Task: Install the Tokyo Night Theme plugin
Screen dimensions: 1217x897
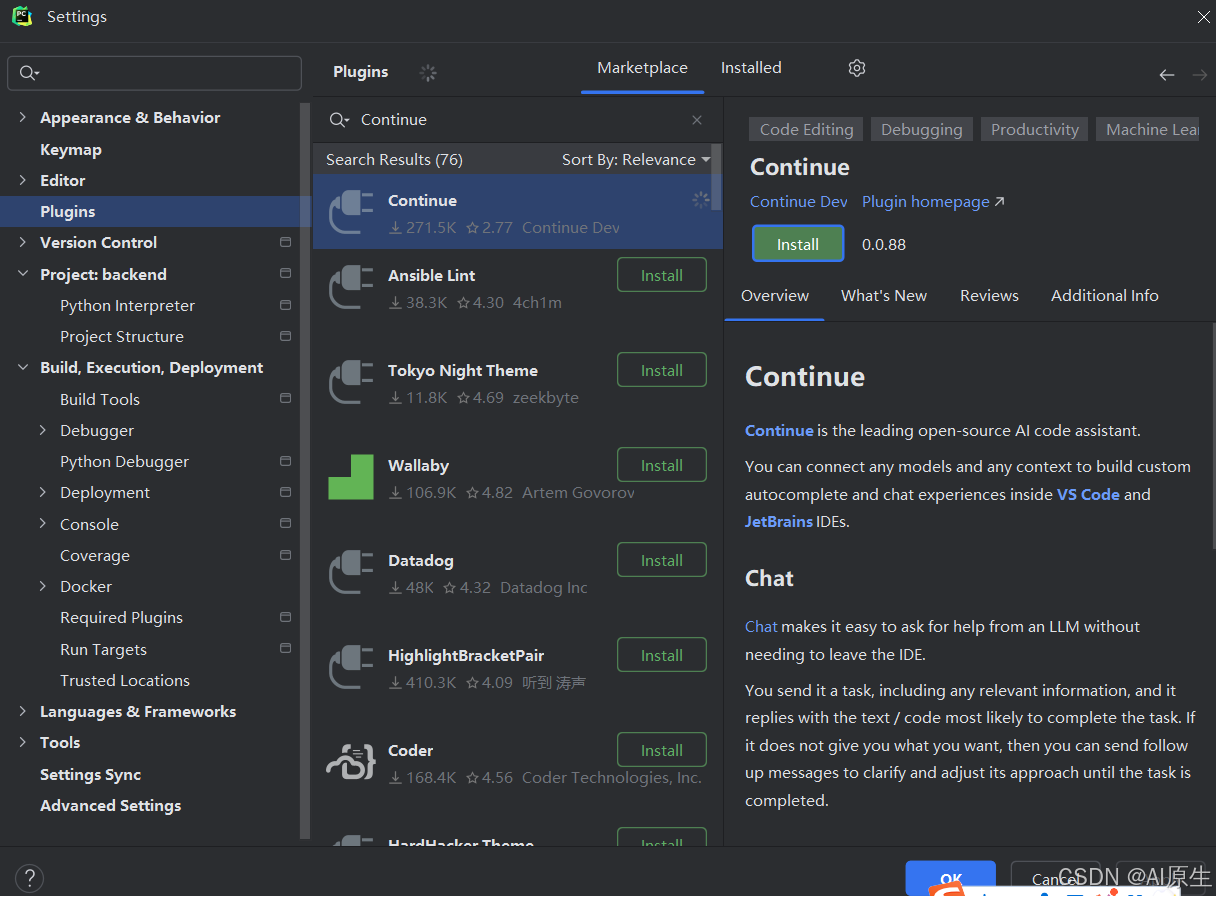Action: point(662,370)
